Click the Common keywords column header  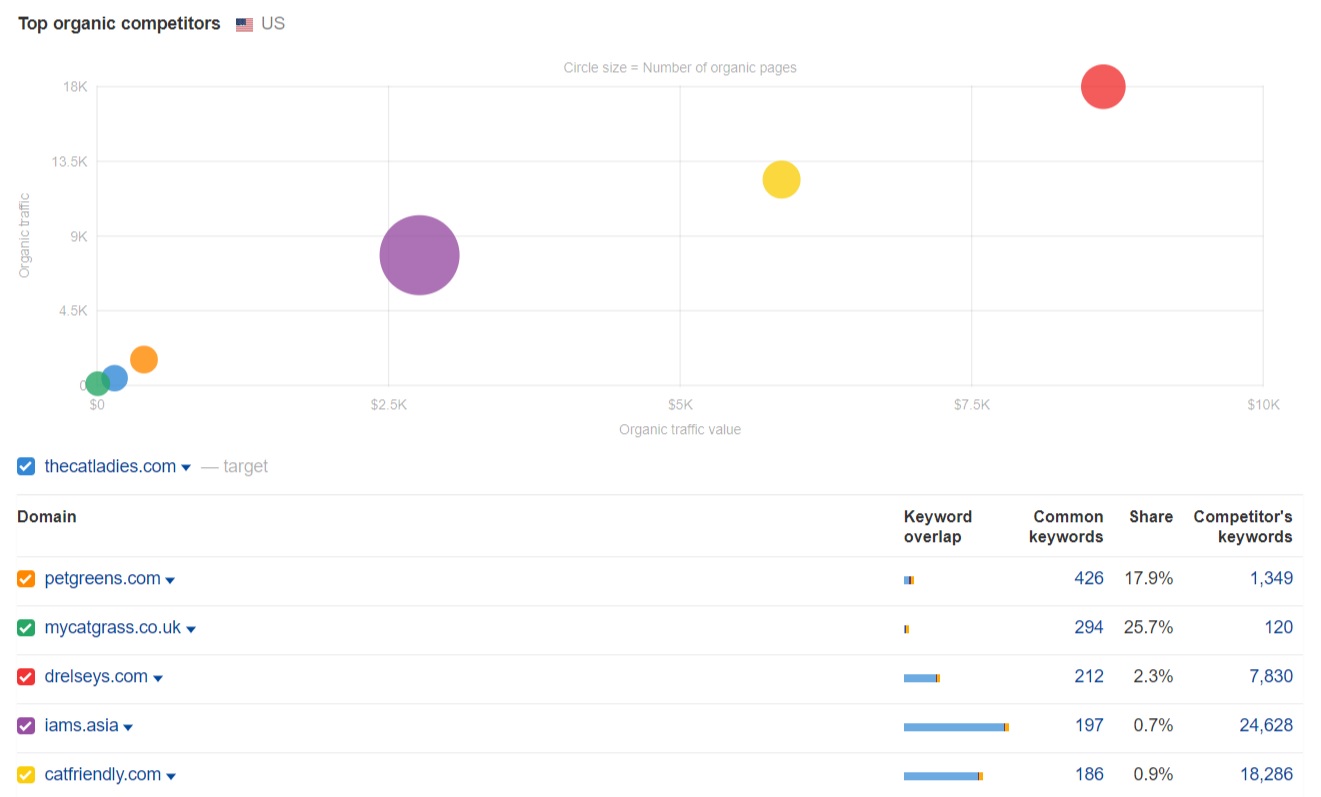click(x=1066, y=527)
